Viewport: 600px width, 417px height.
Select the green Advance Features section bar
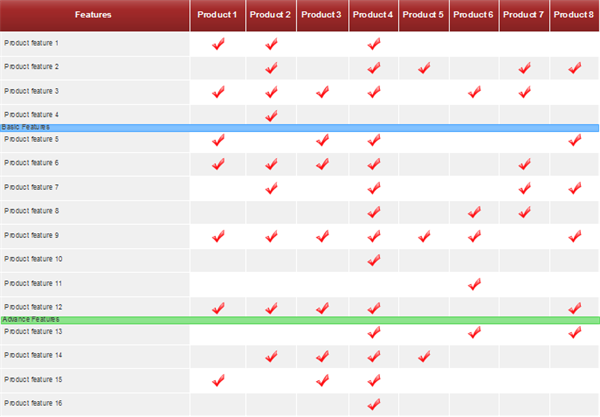pyautogui.click(x=300, y=320)
